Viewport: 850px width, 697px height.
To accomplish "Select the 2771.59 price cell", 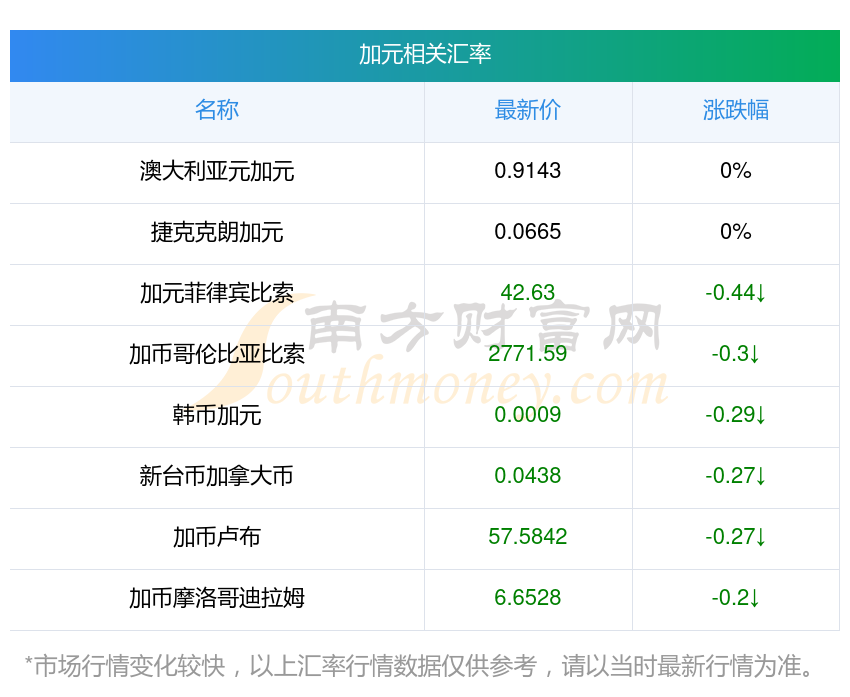I will click(528, 354).
